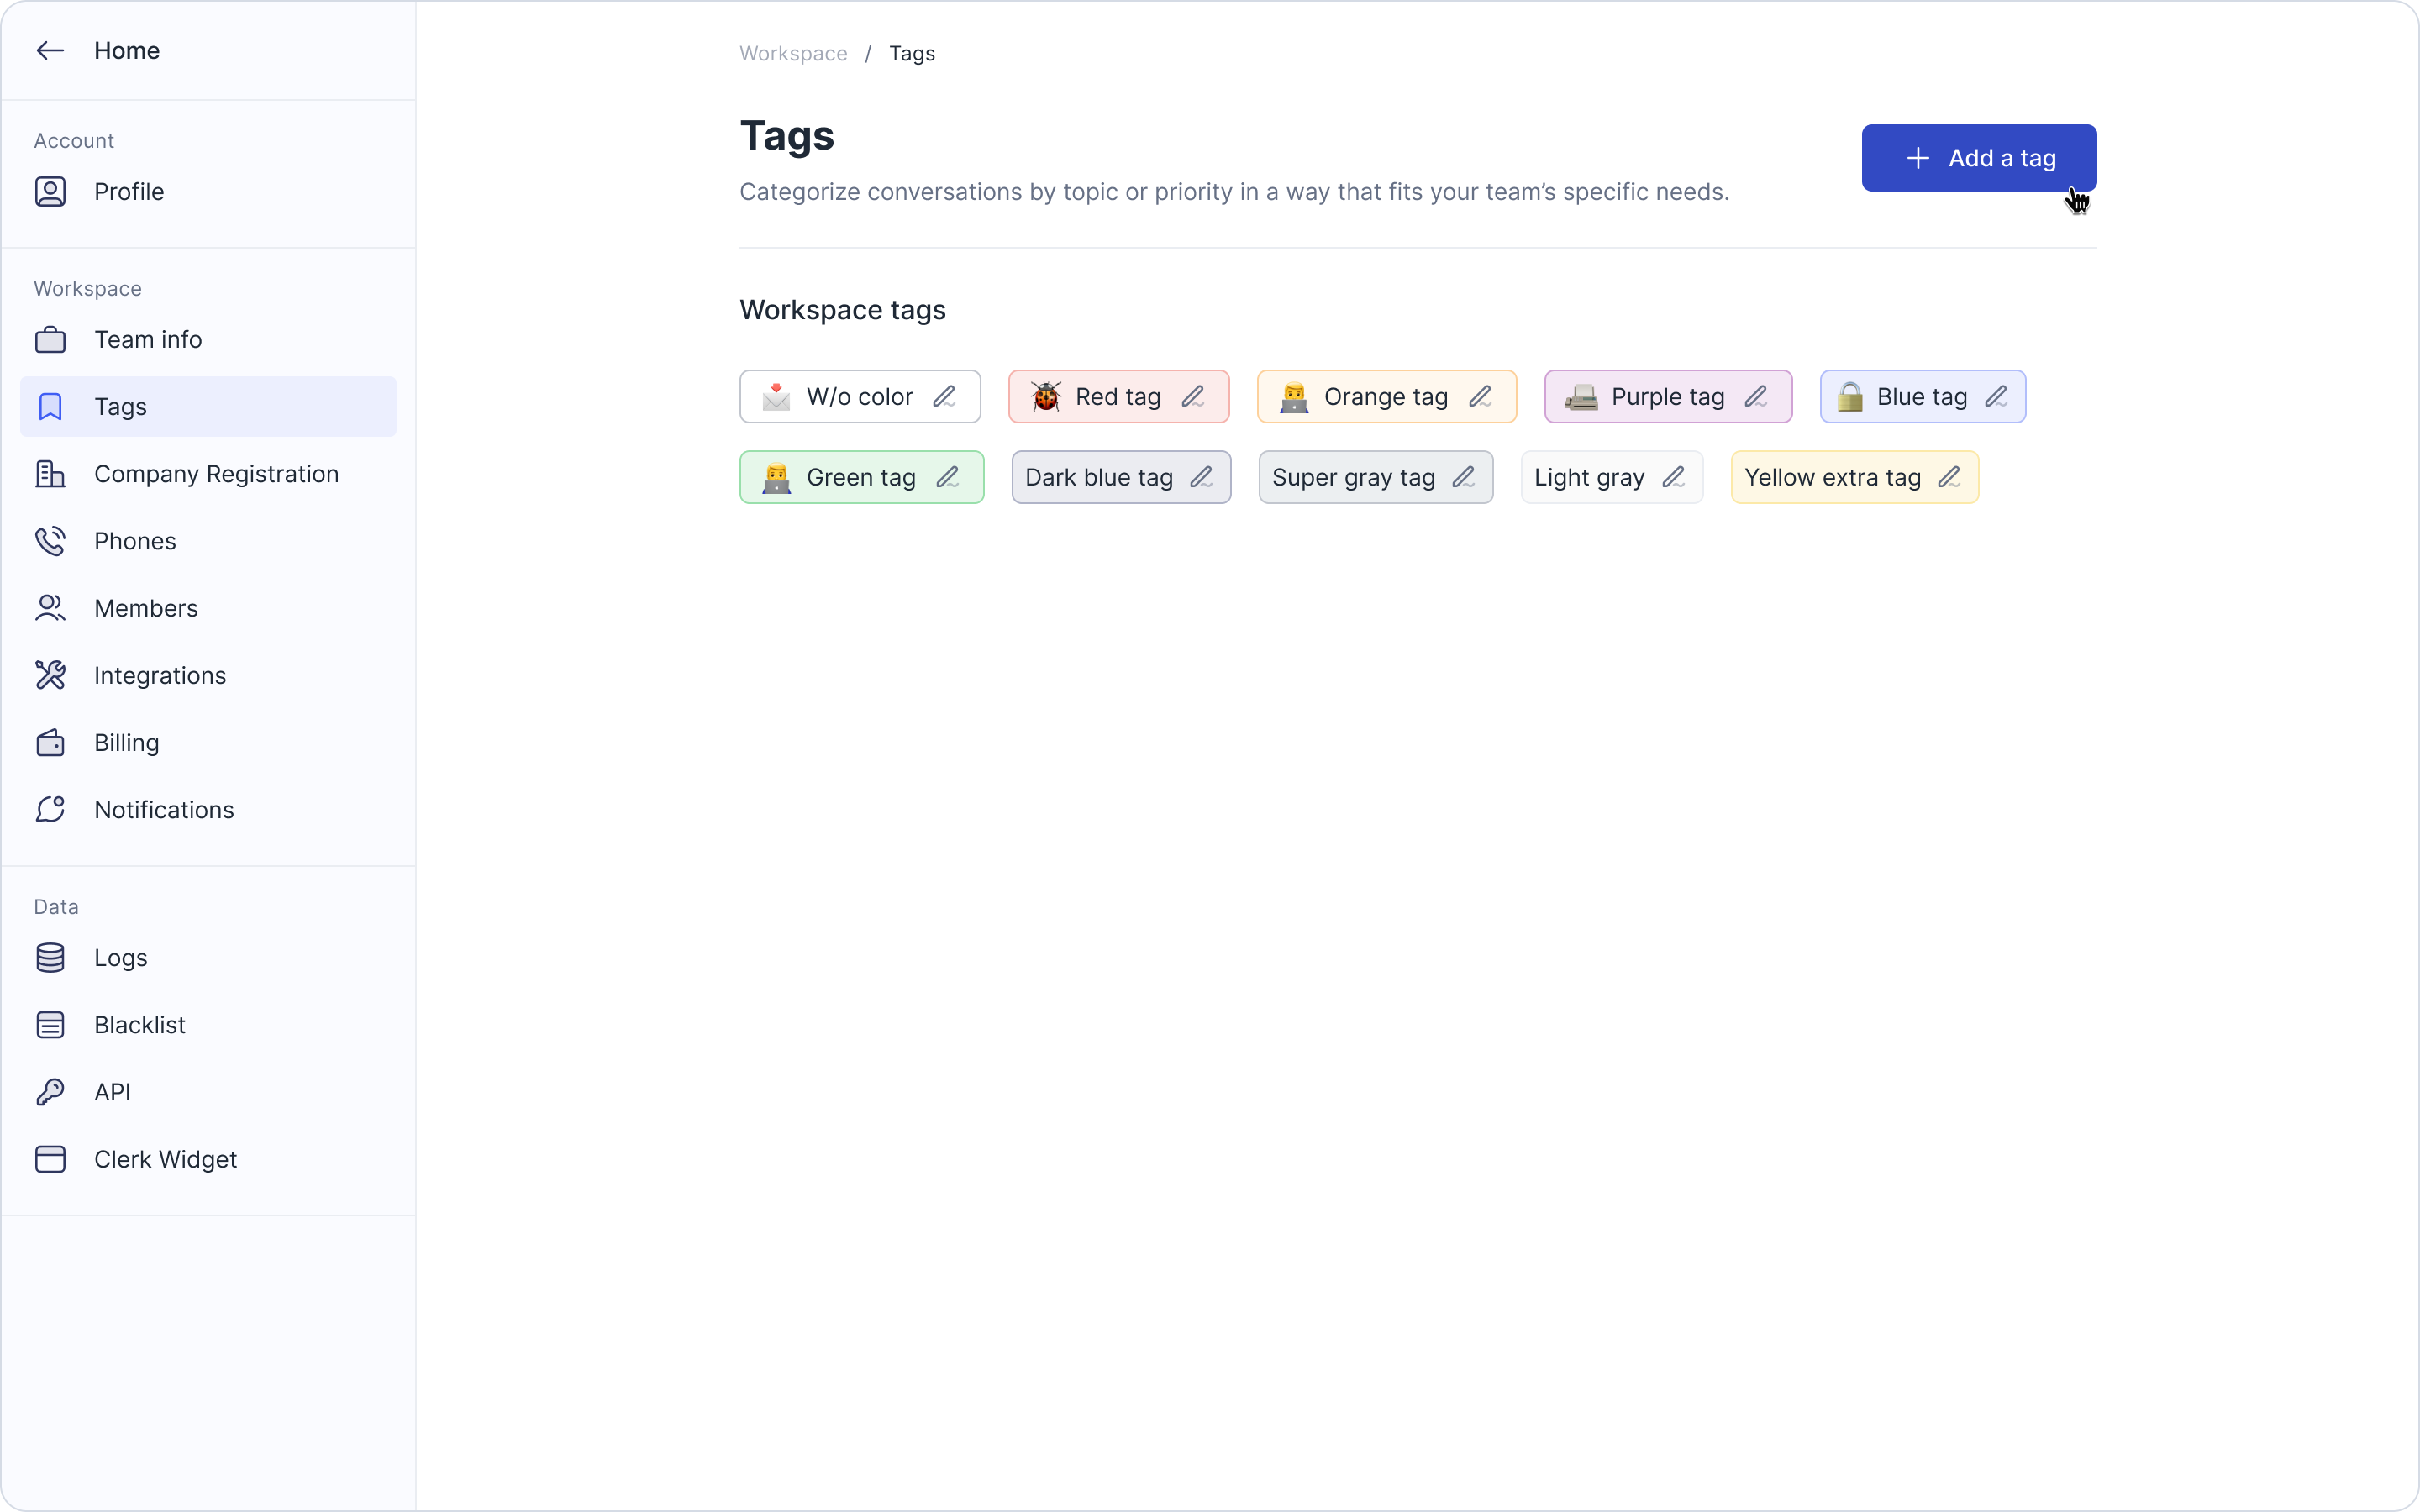The height and width of the screenshot is (1512, 2420).
Task: Open the API key settings
Action: [x=112, y=1092]
